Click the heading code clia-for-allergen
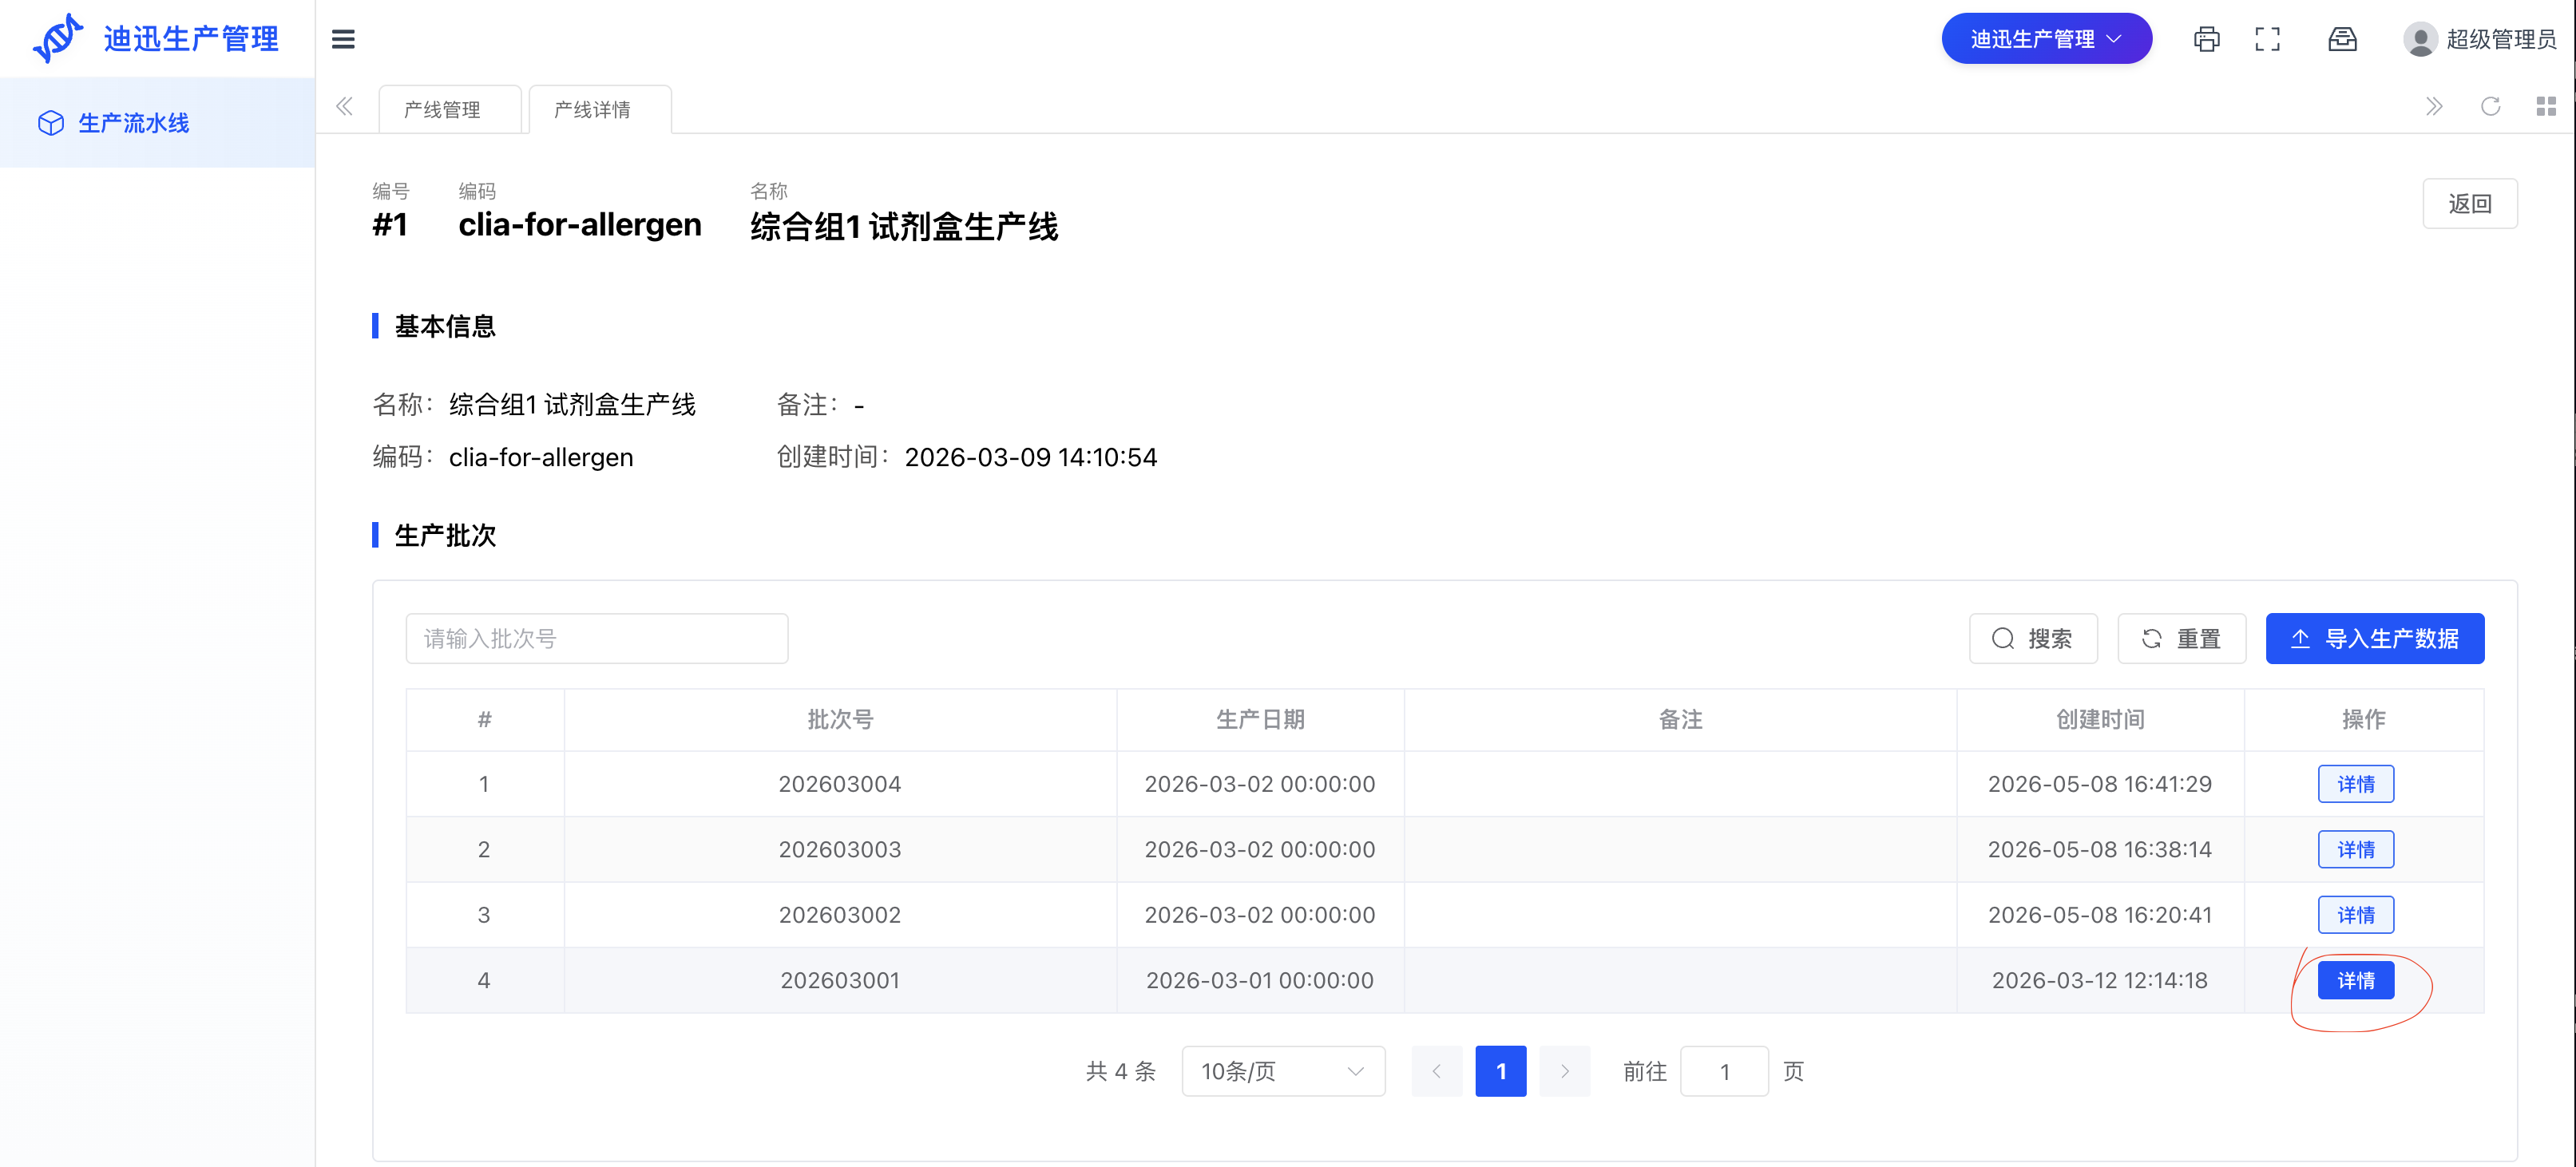The width and height of the screenshot is (2576, 1167). click(580, 225)
